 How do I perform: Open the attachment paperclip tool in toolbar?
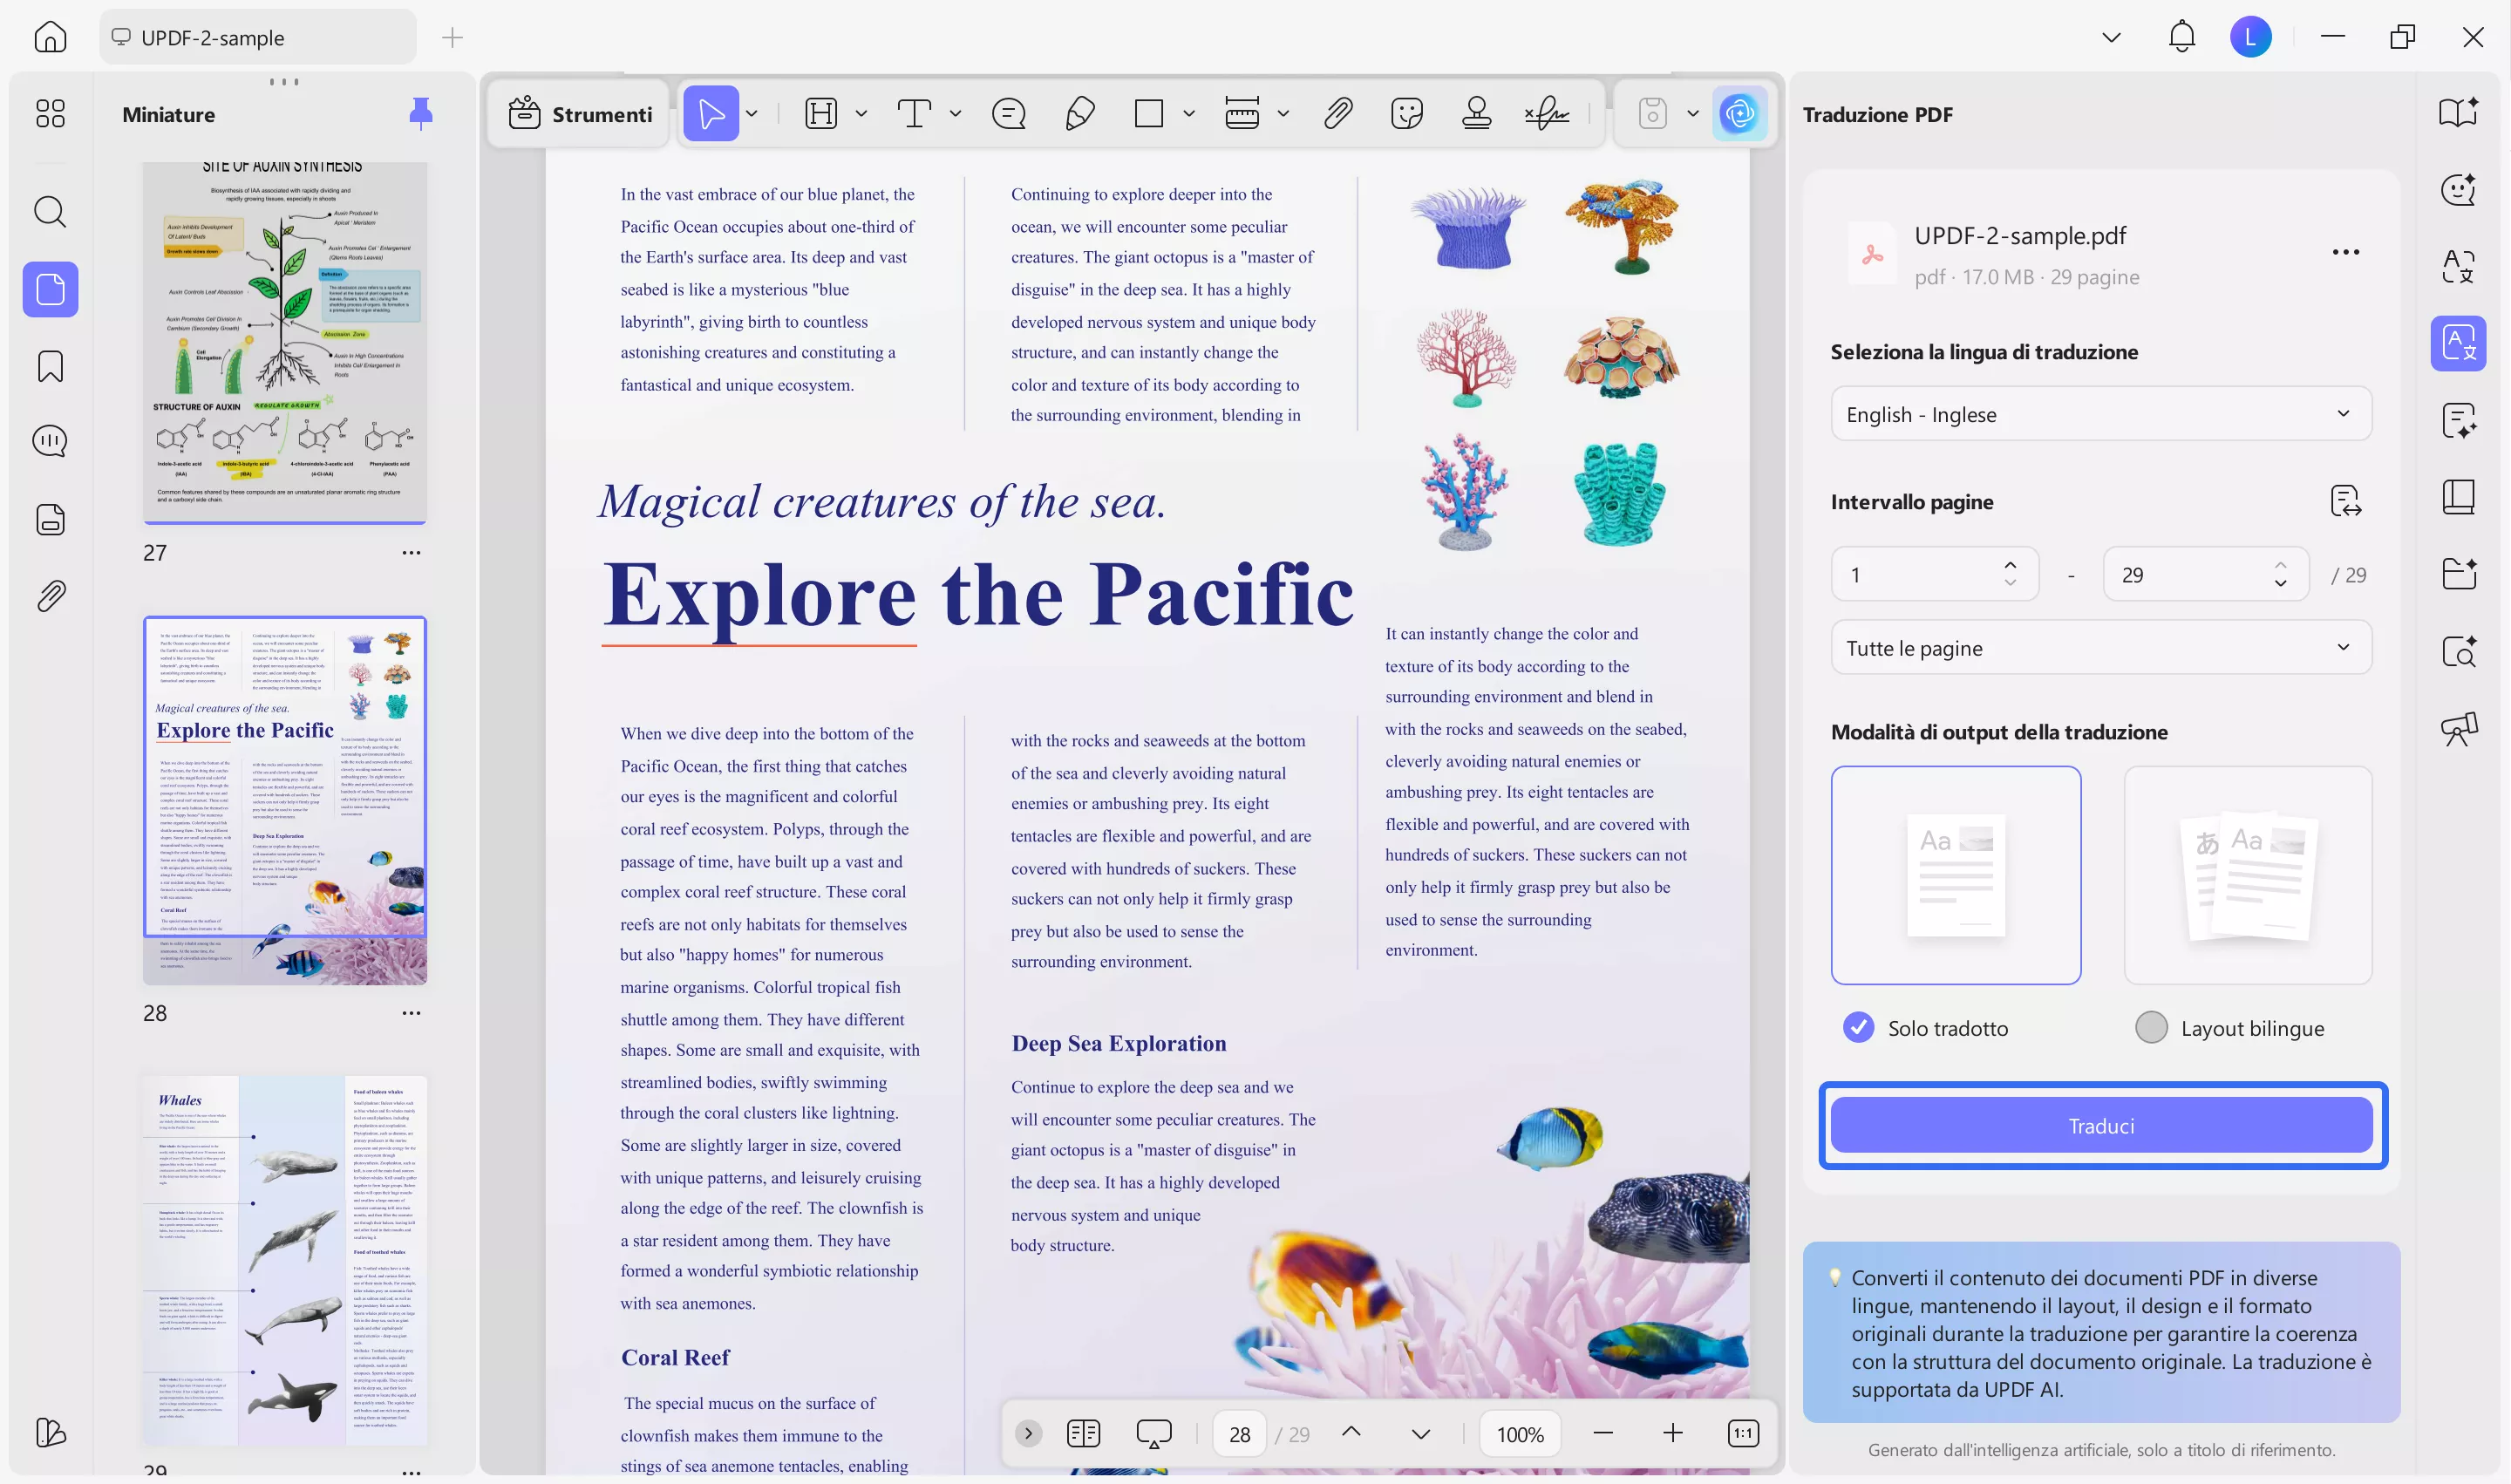click(x=1337, y=114)
